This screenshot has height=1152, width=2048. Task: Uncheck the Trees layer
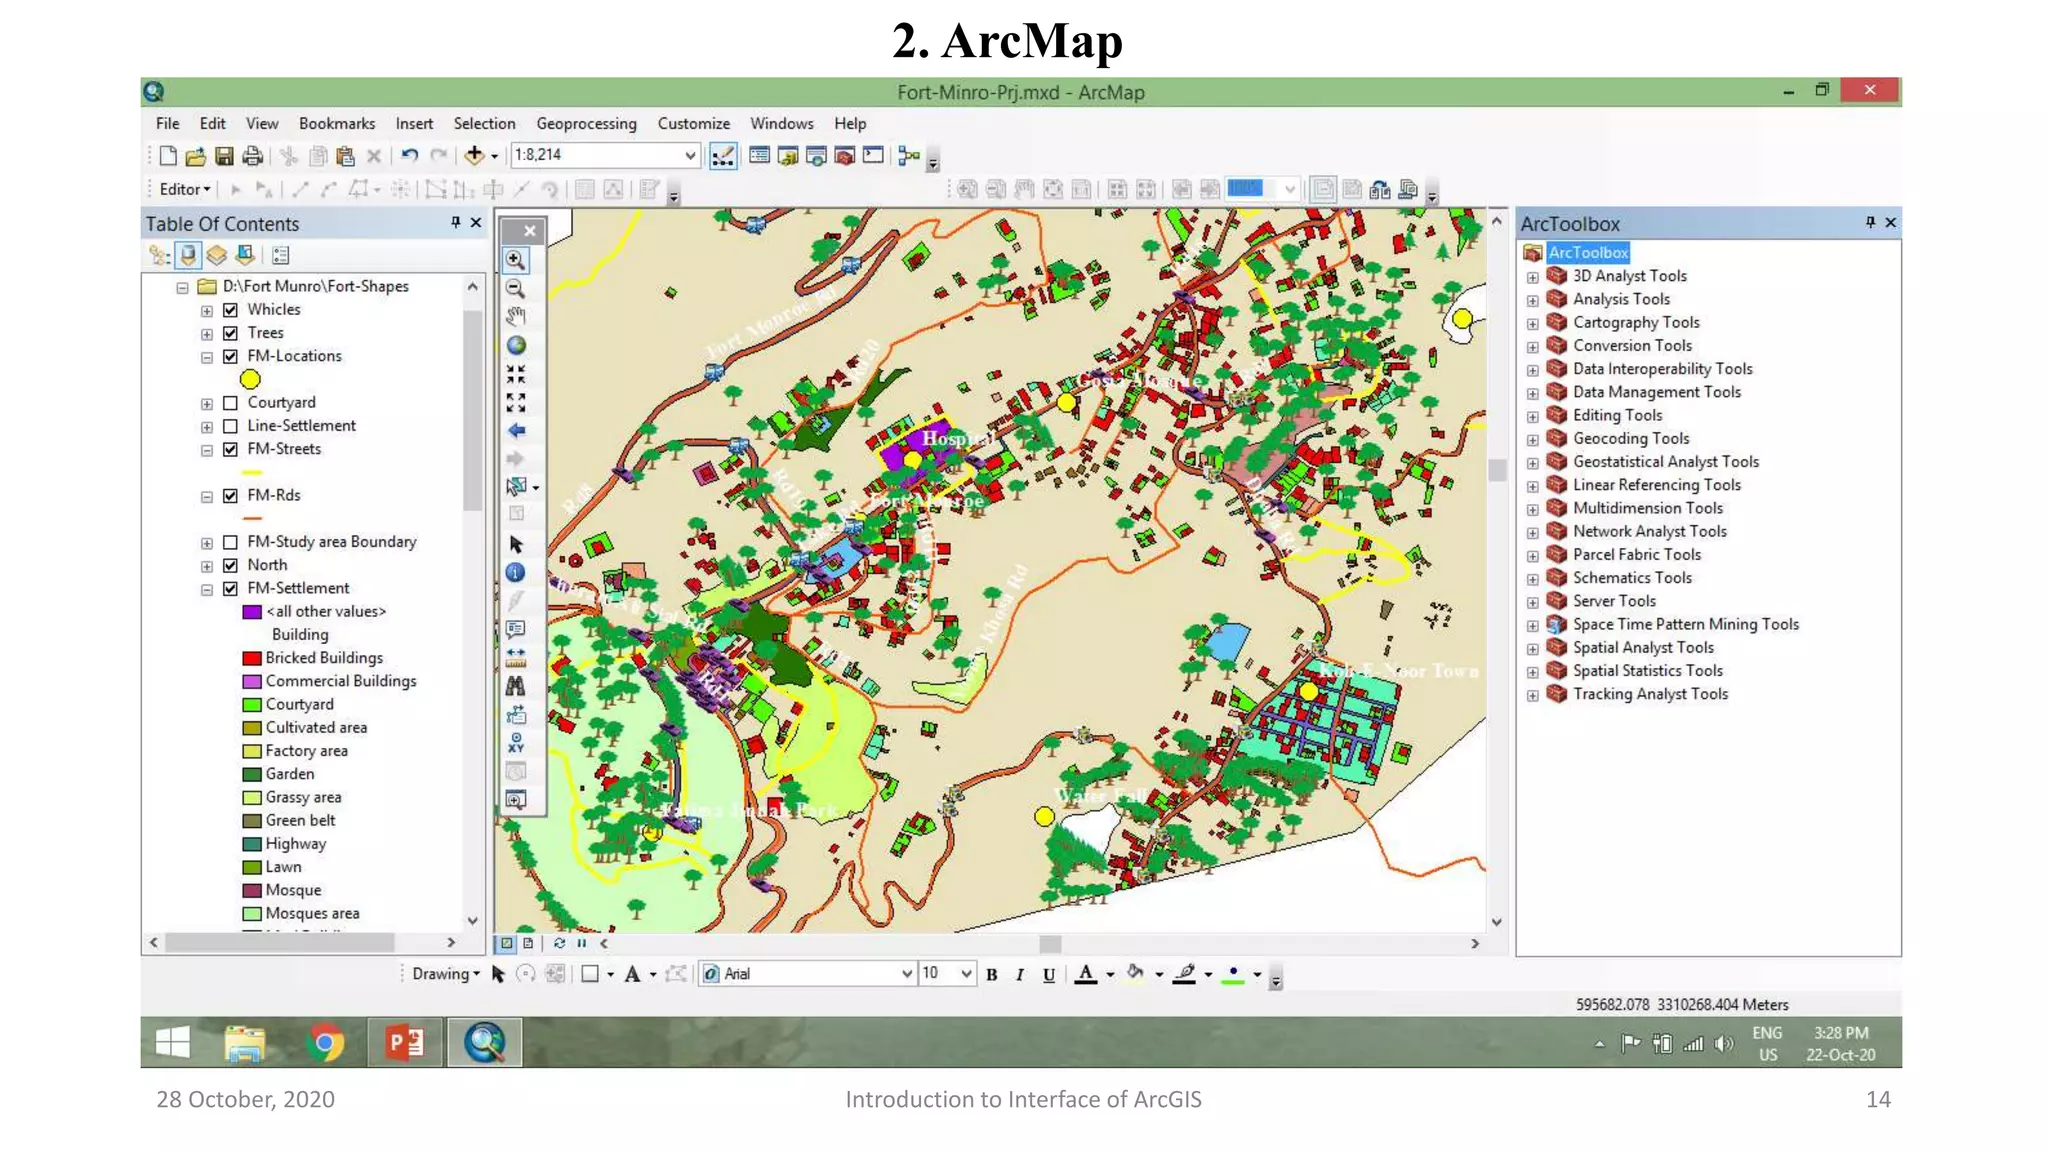coord(231,333)
